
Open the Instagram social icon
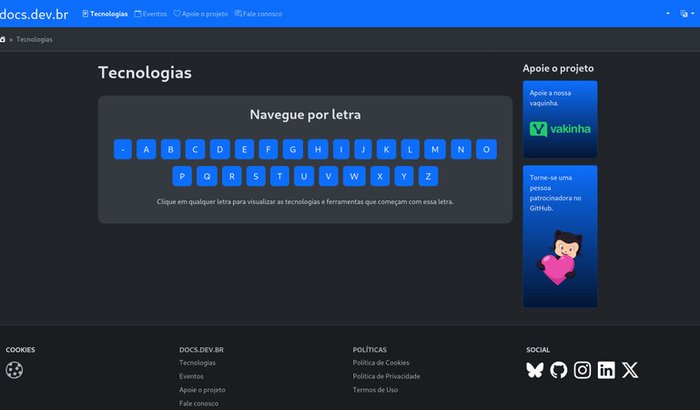pyautogui.click(x=582, y=370)
